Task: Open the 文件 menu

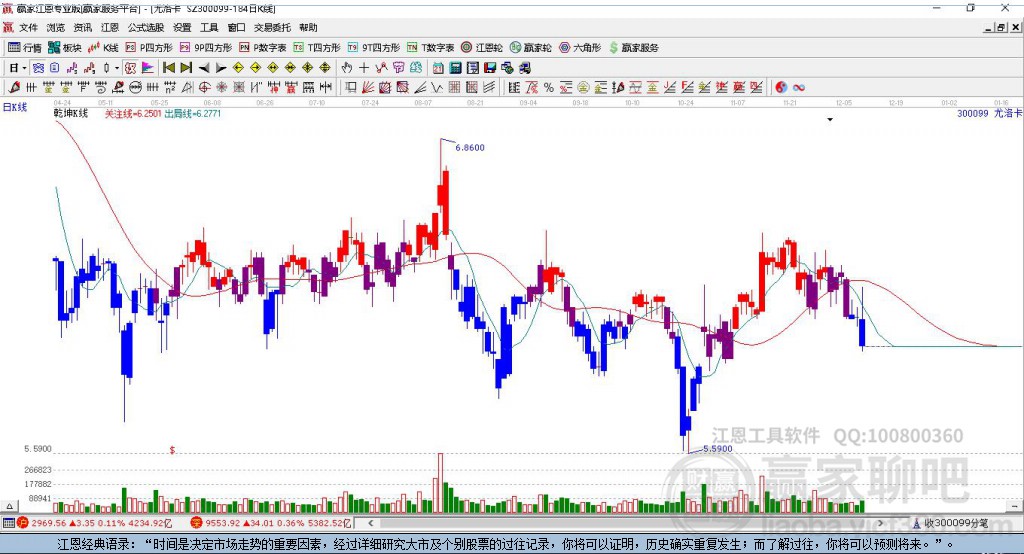Action: 29,27
